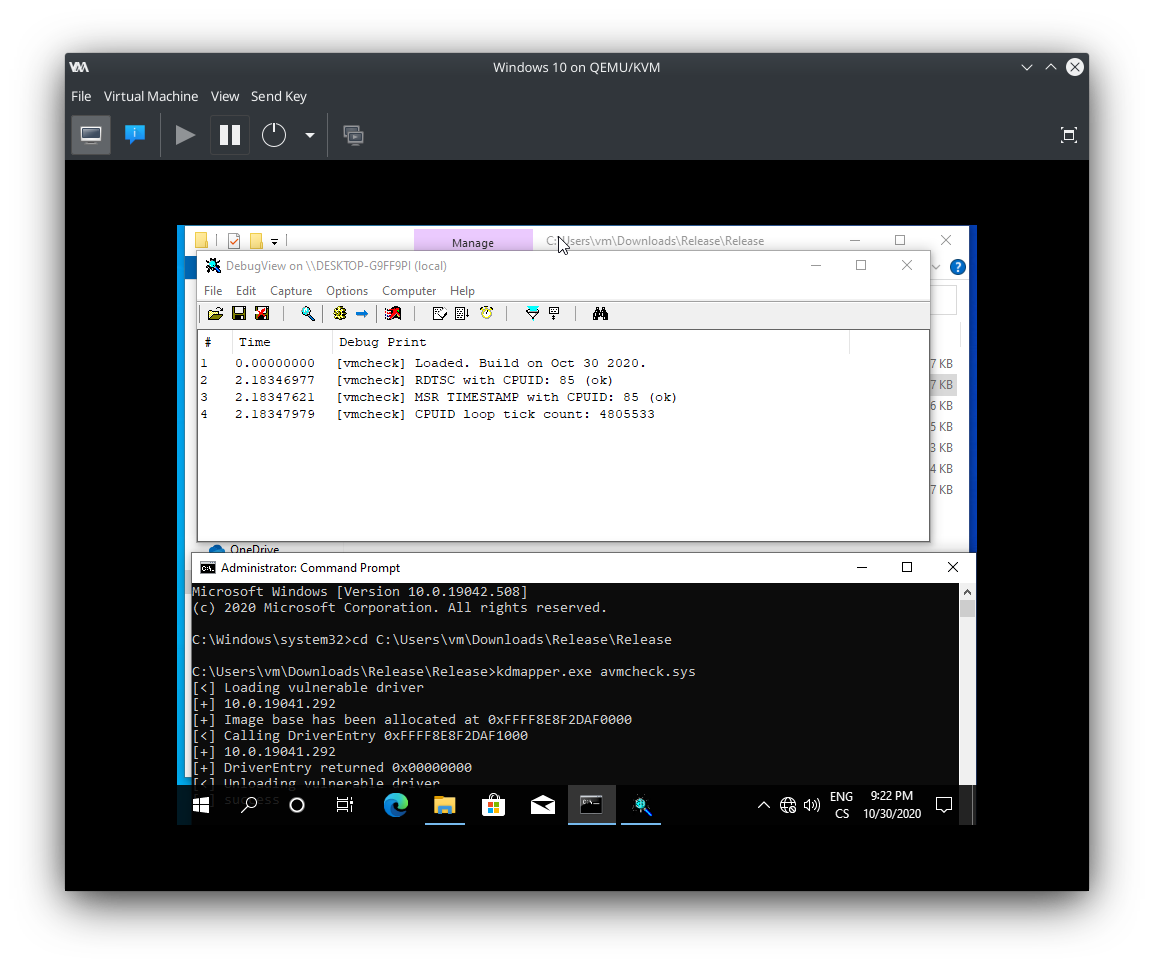Click the Explorer help question mark icon
Image resolution: width=1154 pixels, height=968 pixels.
tap(957, 267)
